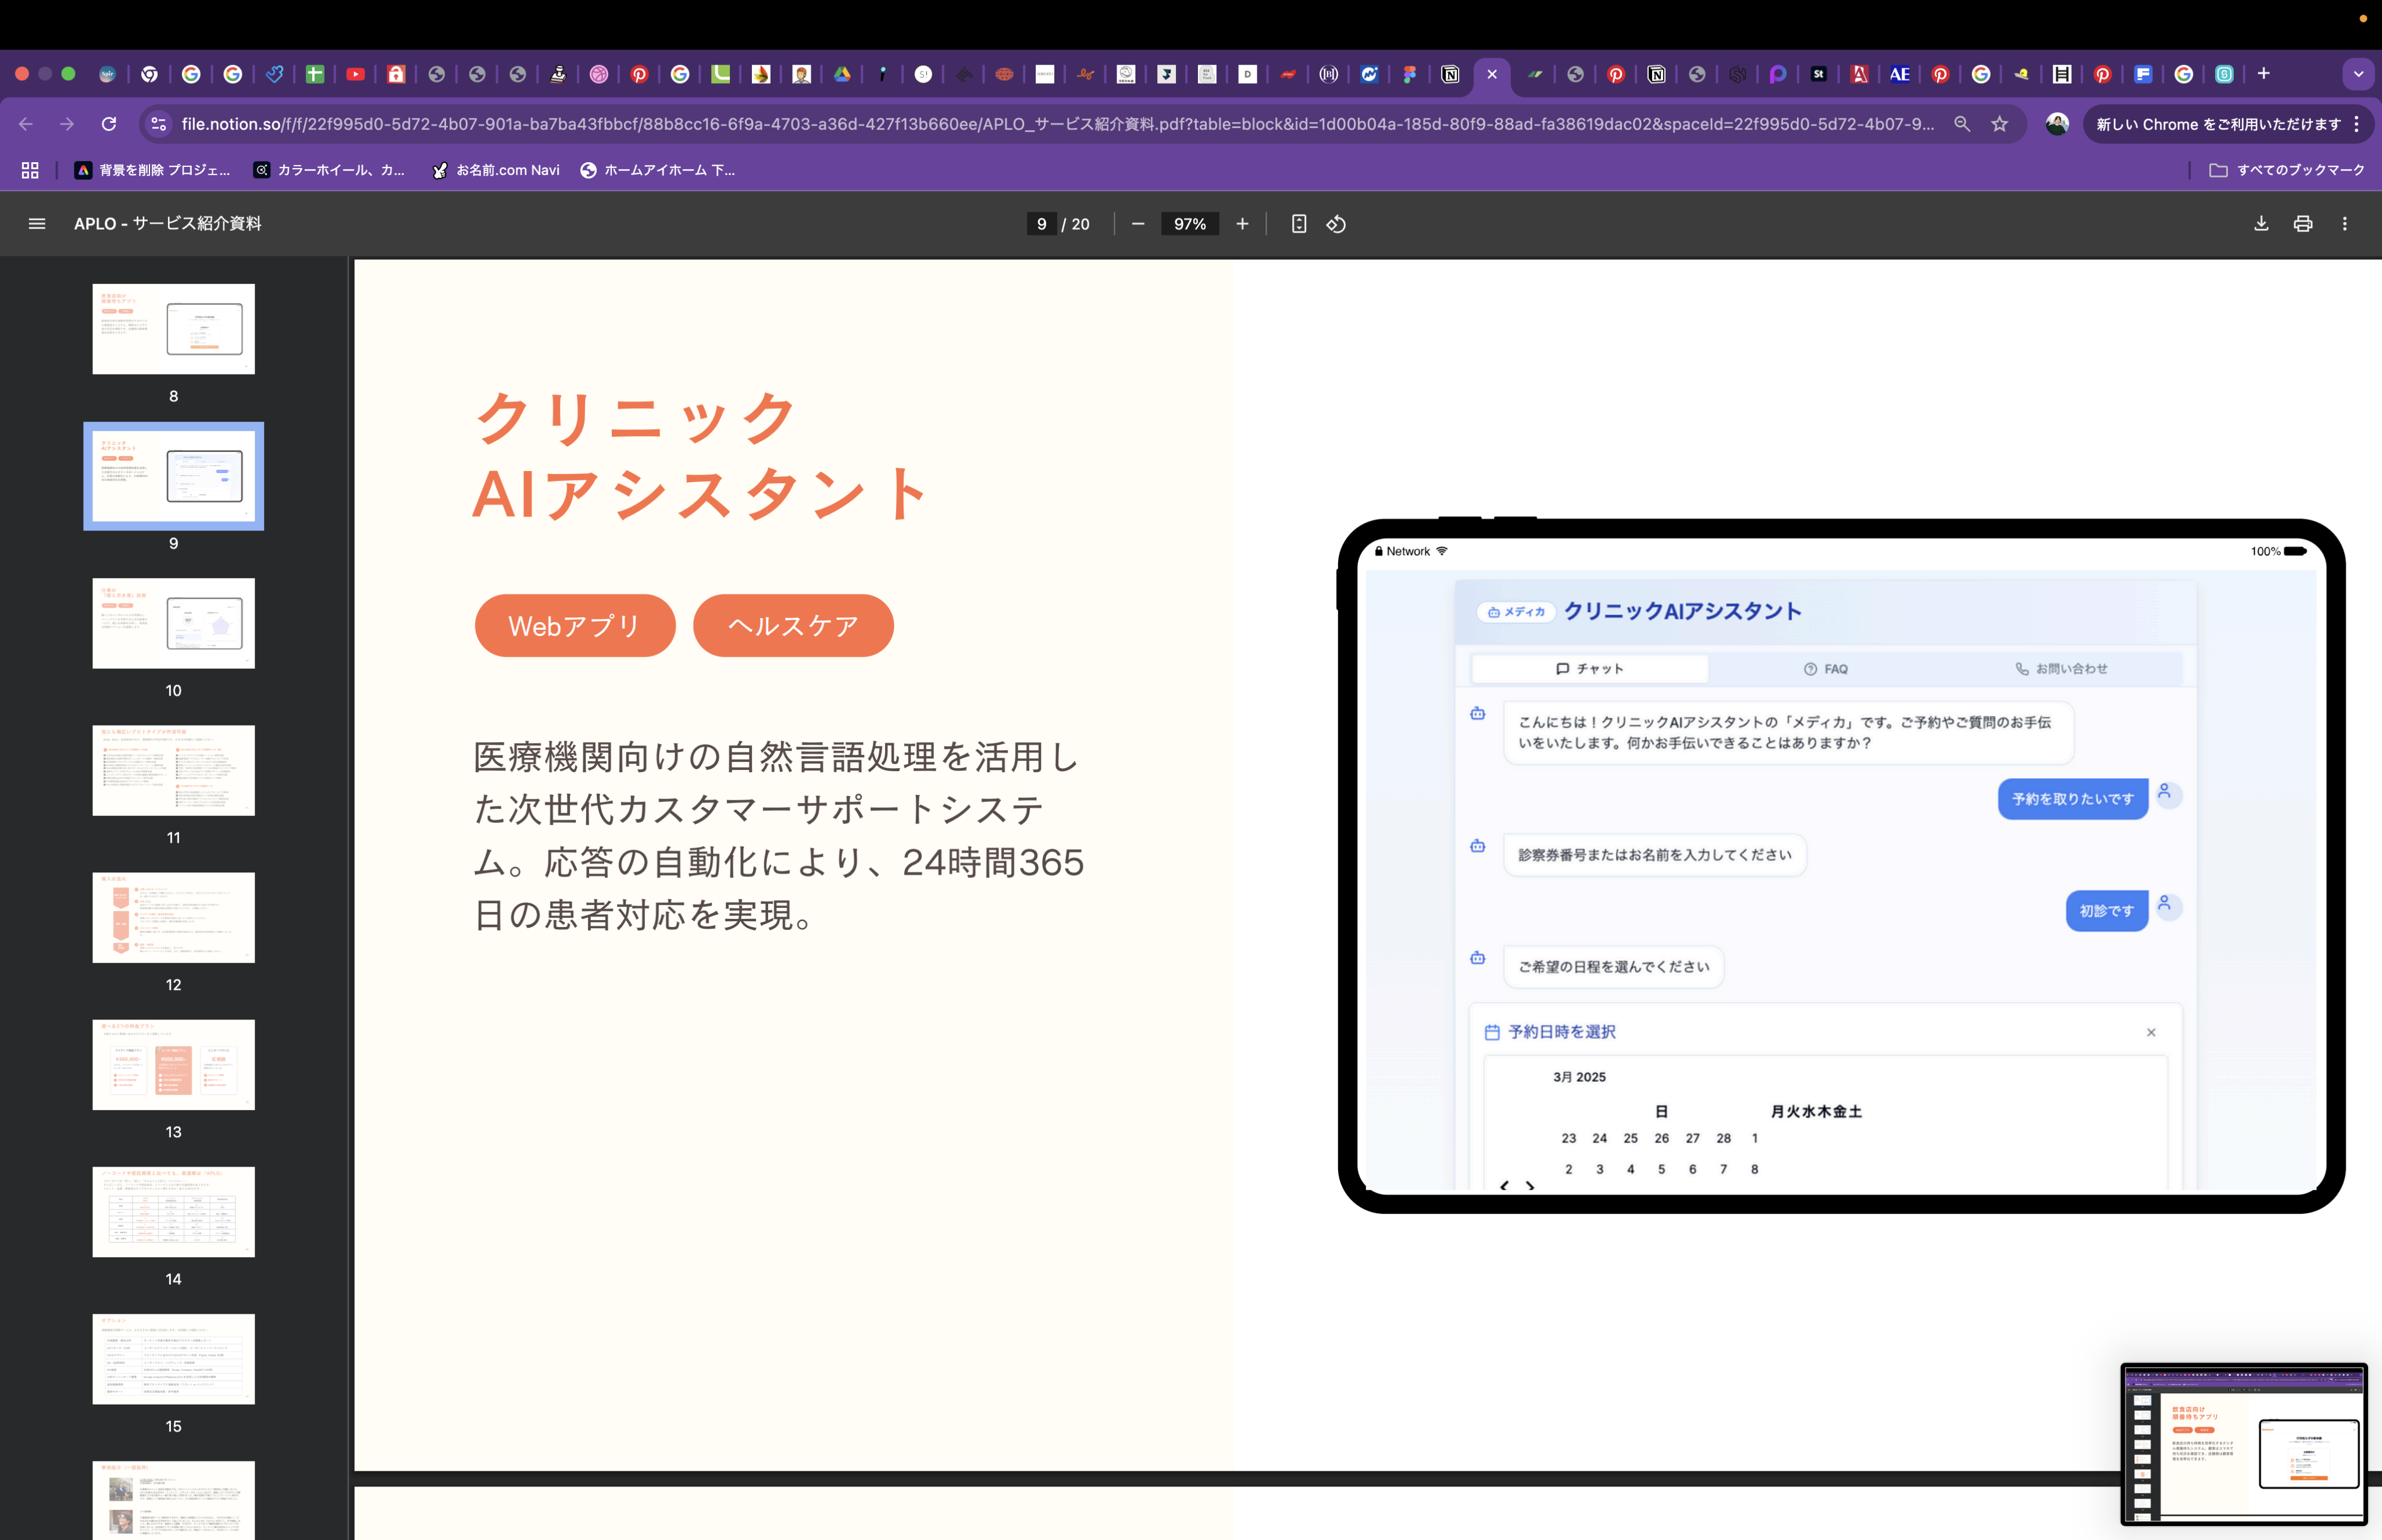The image size is (2382, 1540).
Task: Click the お問い合わせ tab in mockup
Action: (2062, 669)
